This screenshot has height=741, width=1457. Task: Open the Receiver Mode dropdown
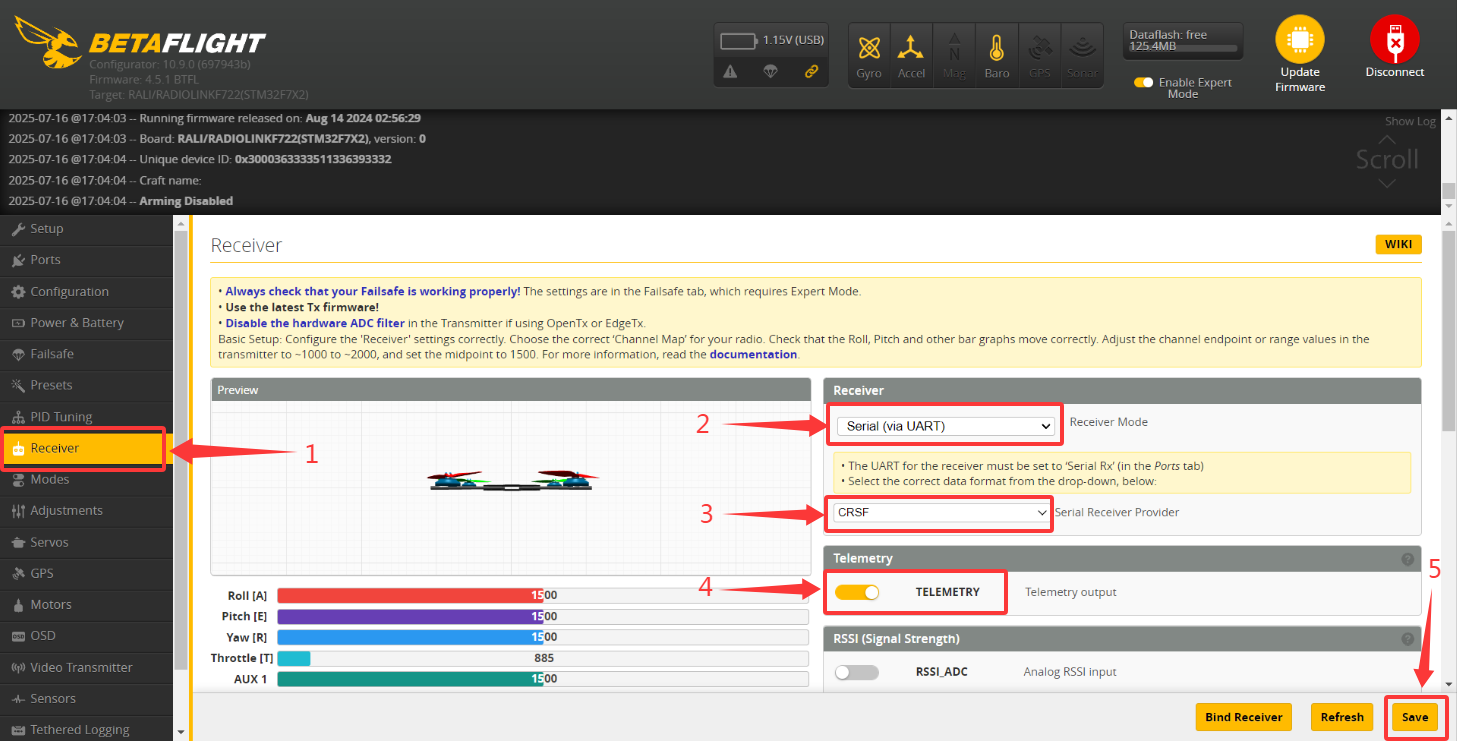(945, 426)
